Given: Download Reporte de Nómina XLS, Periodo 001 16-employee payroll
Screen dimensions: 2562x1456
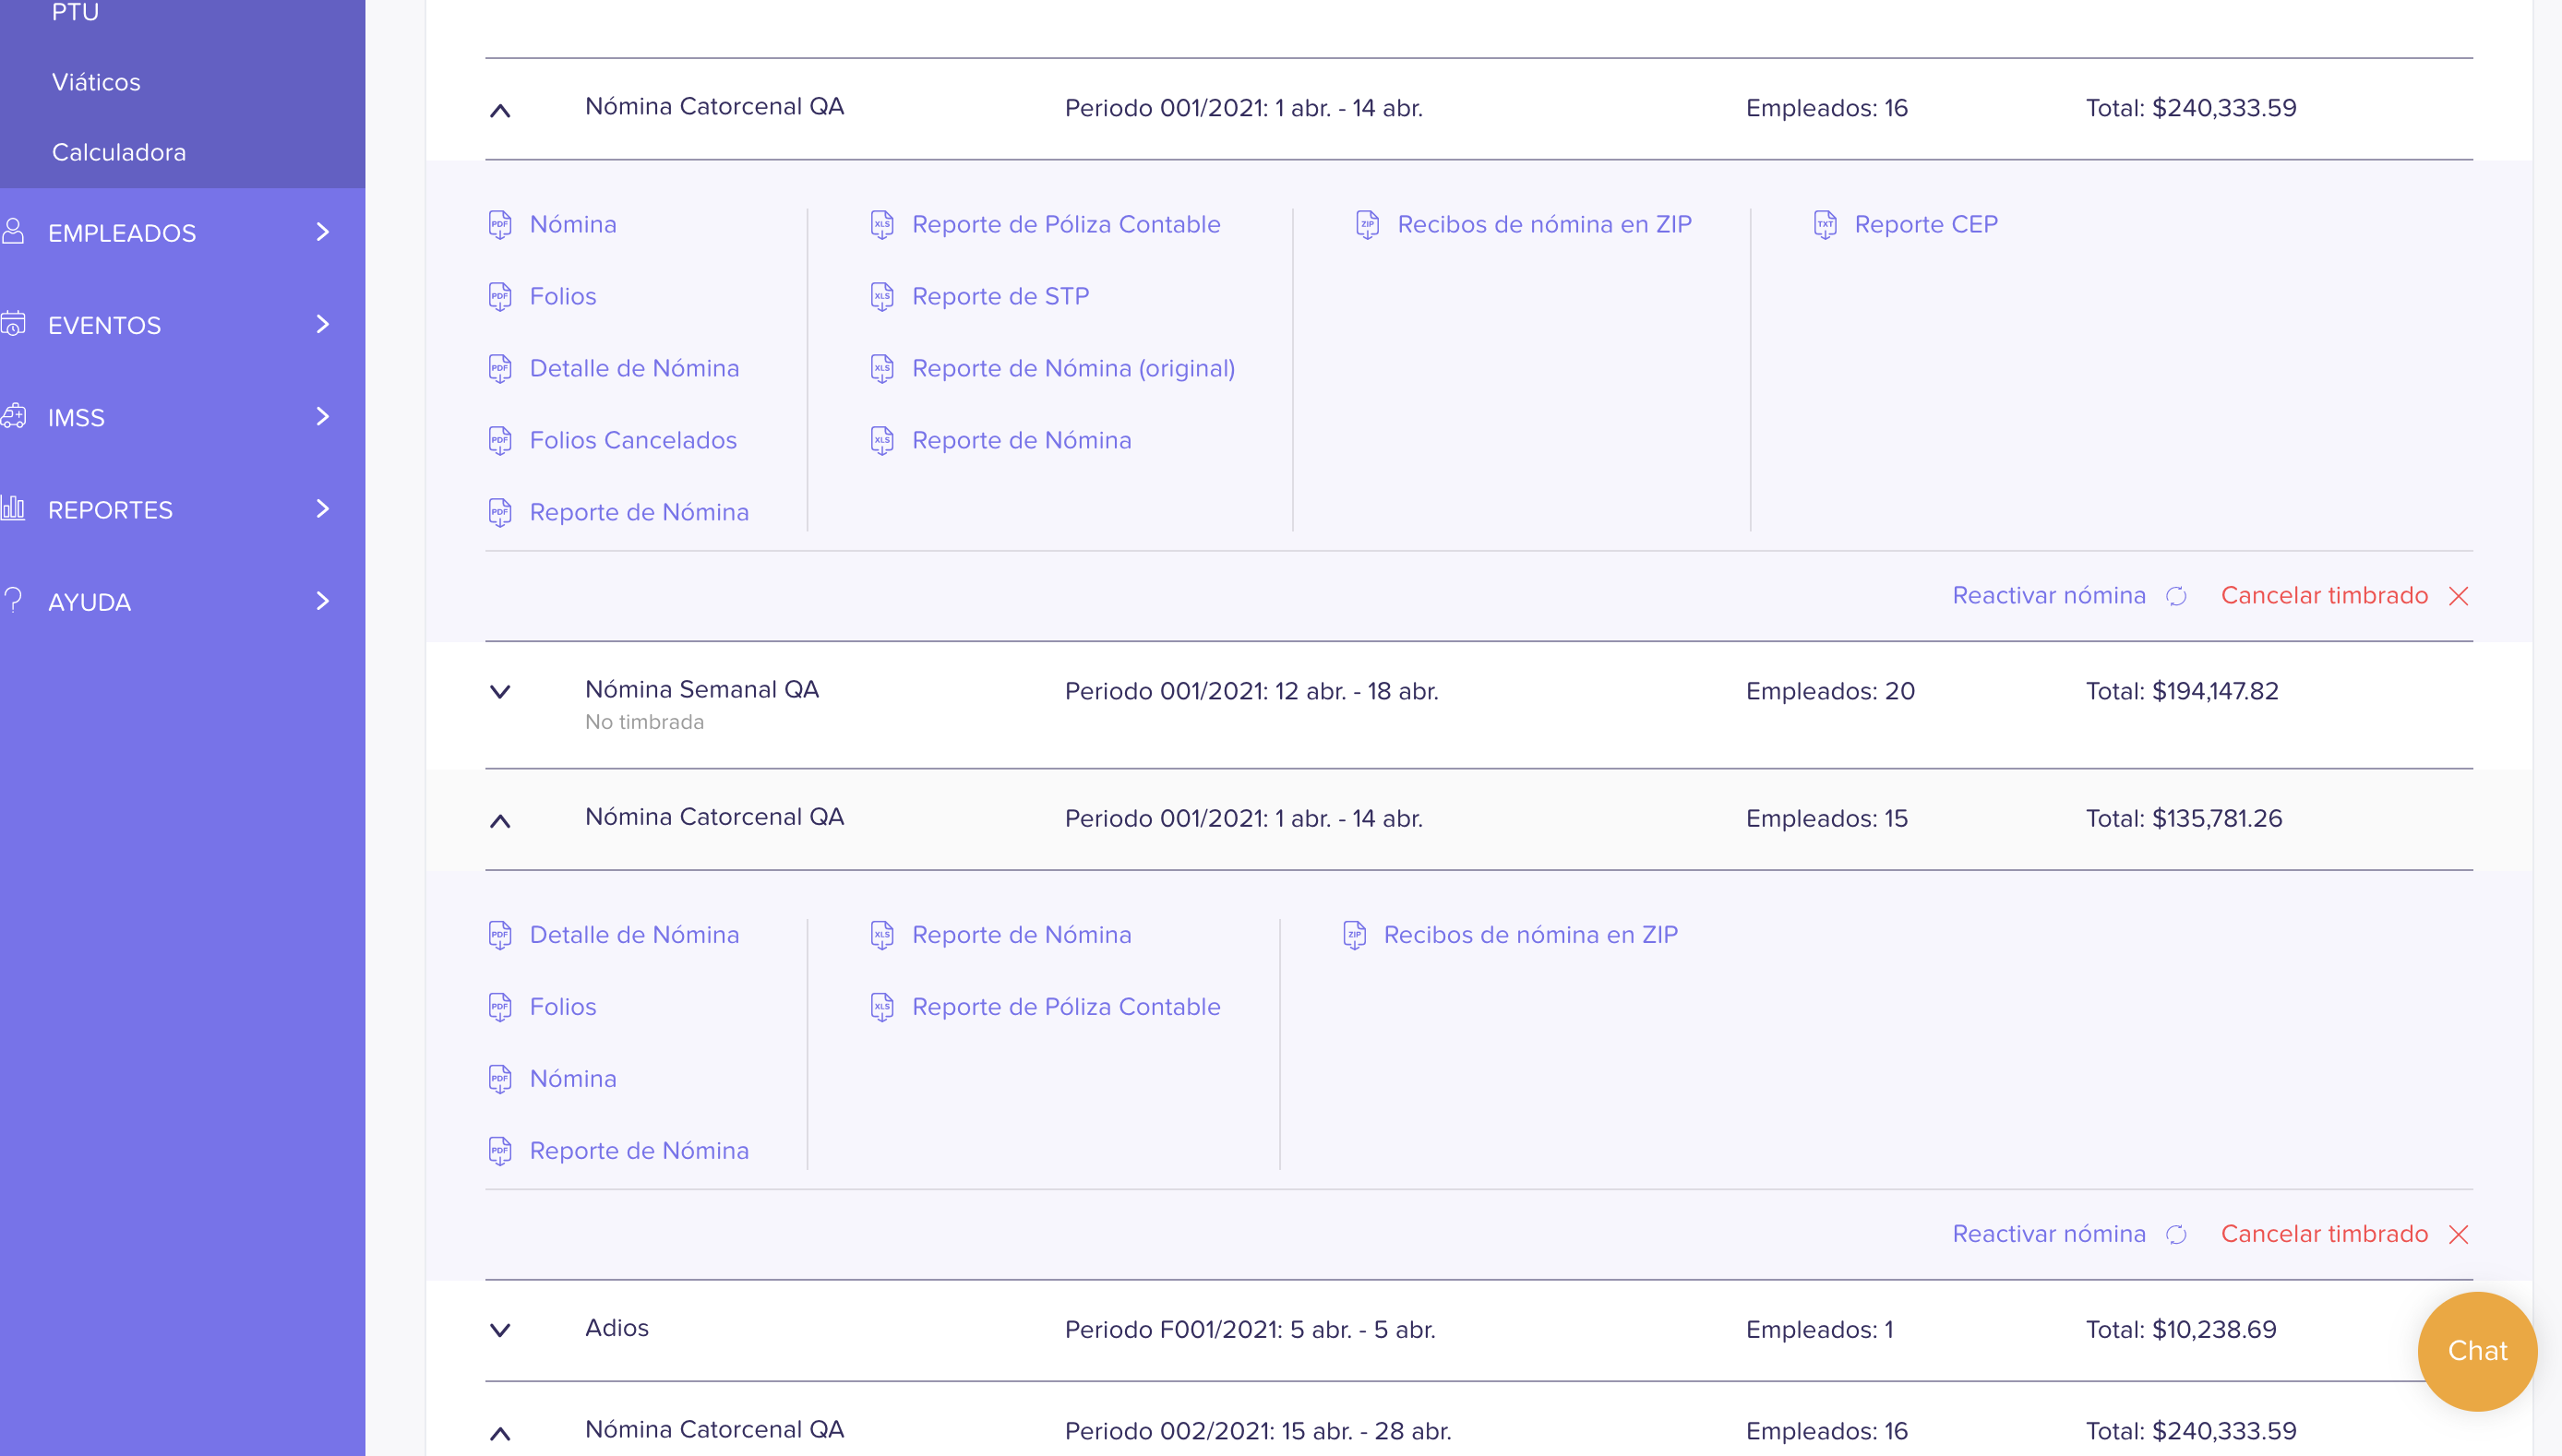Looking at the screenshot, I should point(1021,440).
